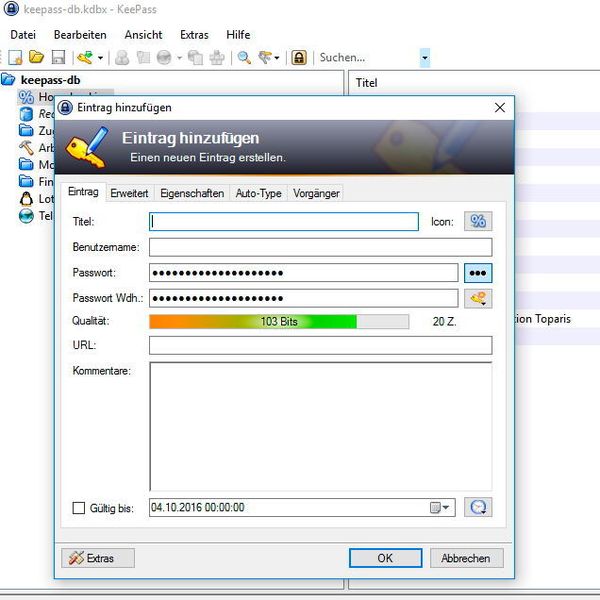Click the Abbrechen button
Image resolution: width=600 pixels, height=600 pixels.
466,558
